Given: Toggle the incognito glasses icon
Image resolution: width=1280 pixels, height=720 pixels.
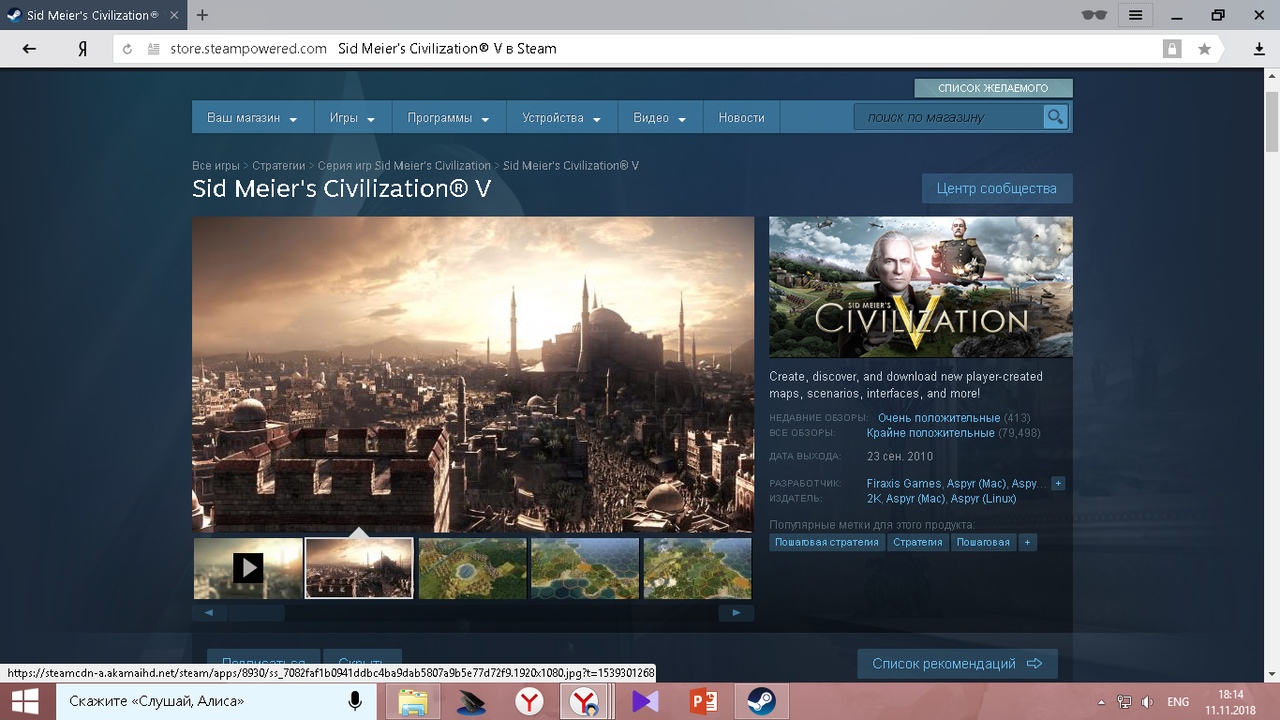Looking at the screenshot, I should coord(1095,15).
